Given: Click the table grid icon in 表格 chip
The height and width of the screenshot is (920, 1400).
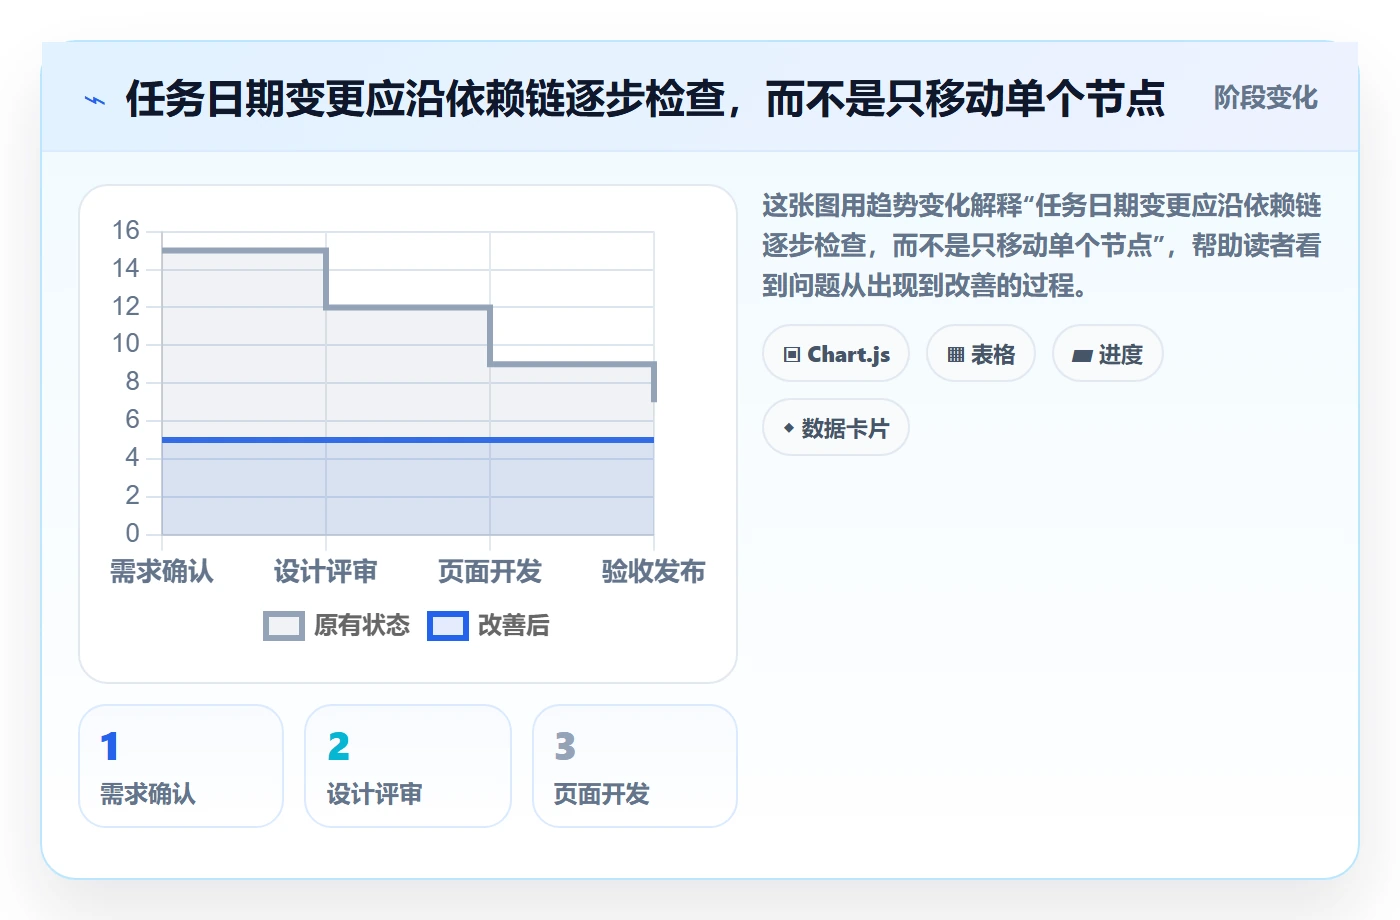Looking at the screenshot, I should tap(956, 355).
